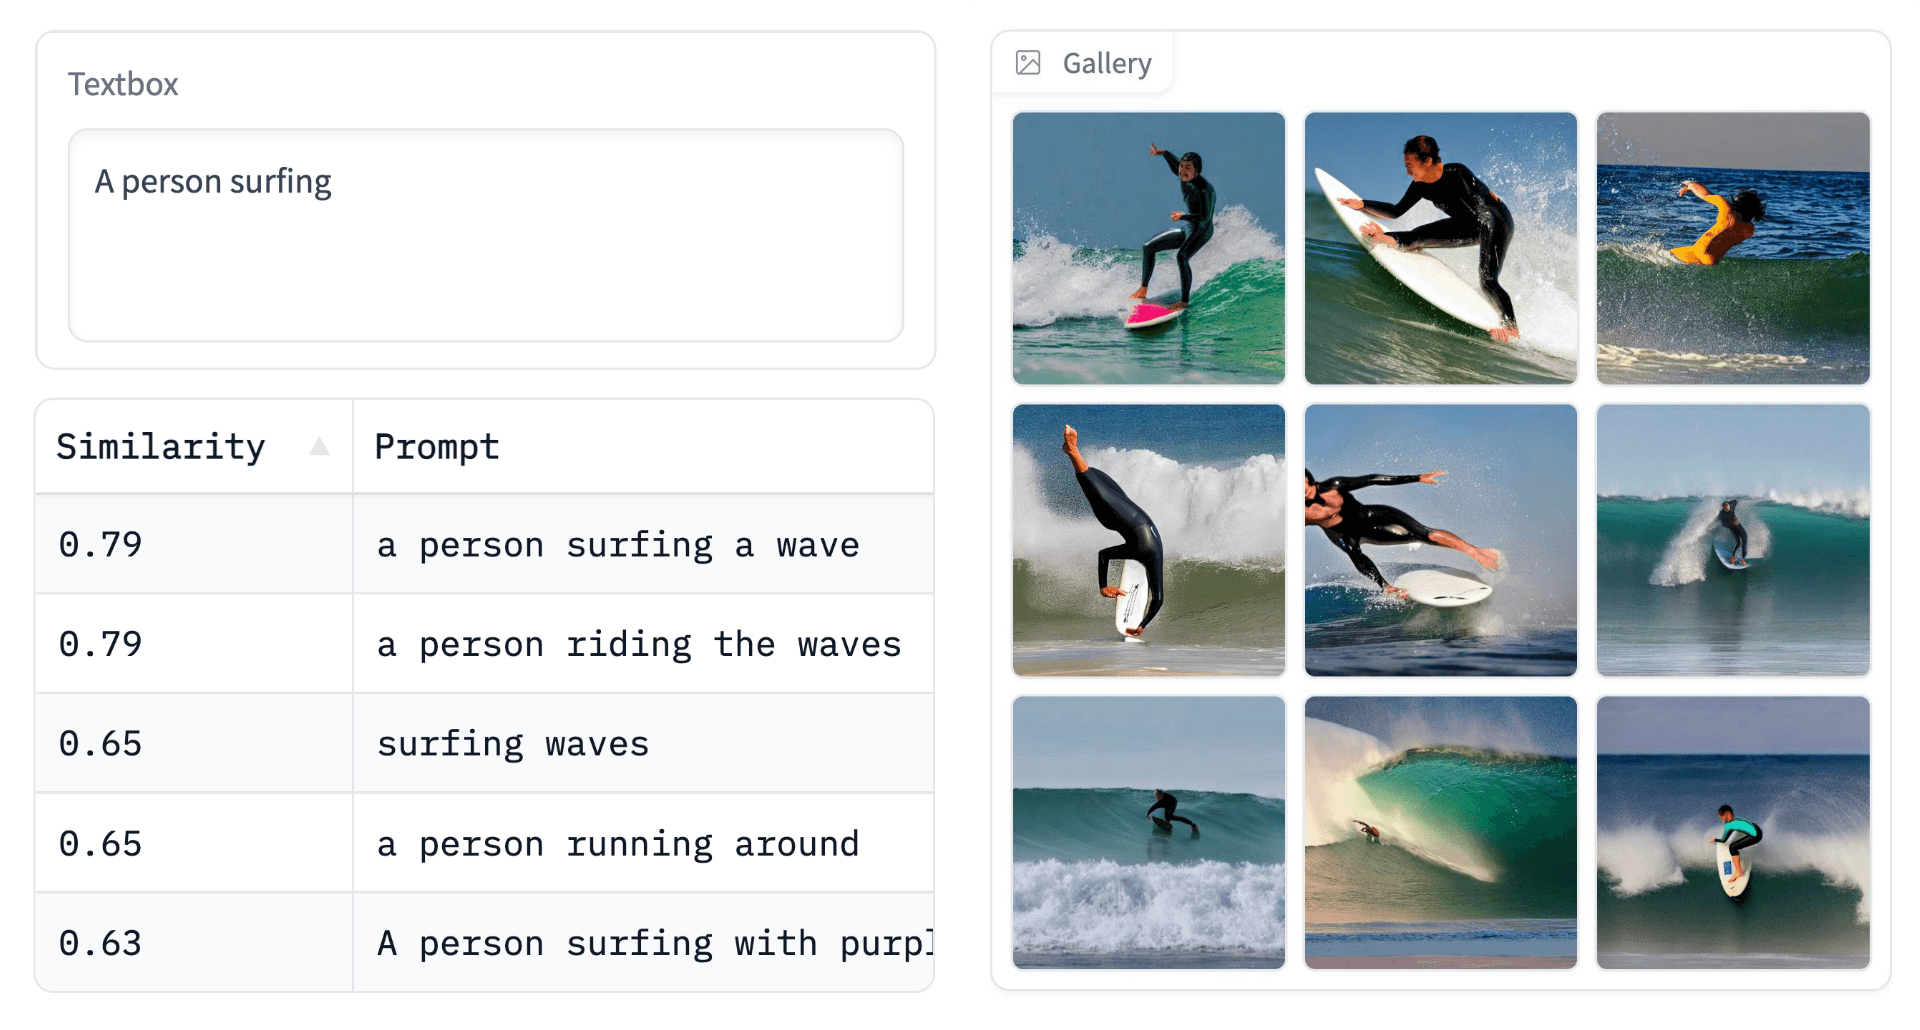Select the 'a person surfing a wave' row
This screenshot has width=1920, height=1030.
coord(617,545)
